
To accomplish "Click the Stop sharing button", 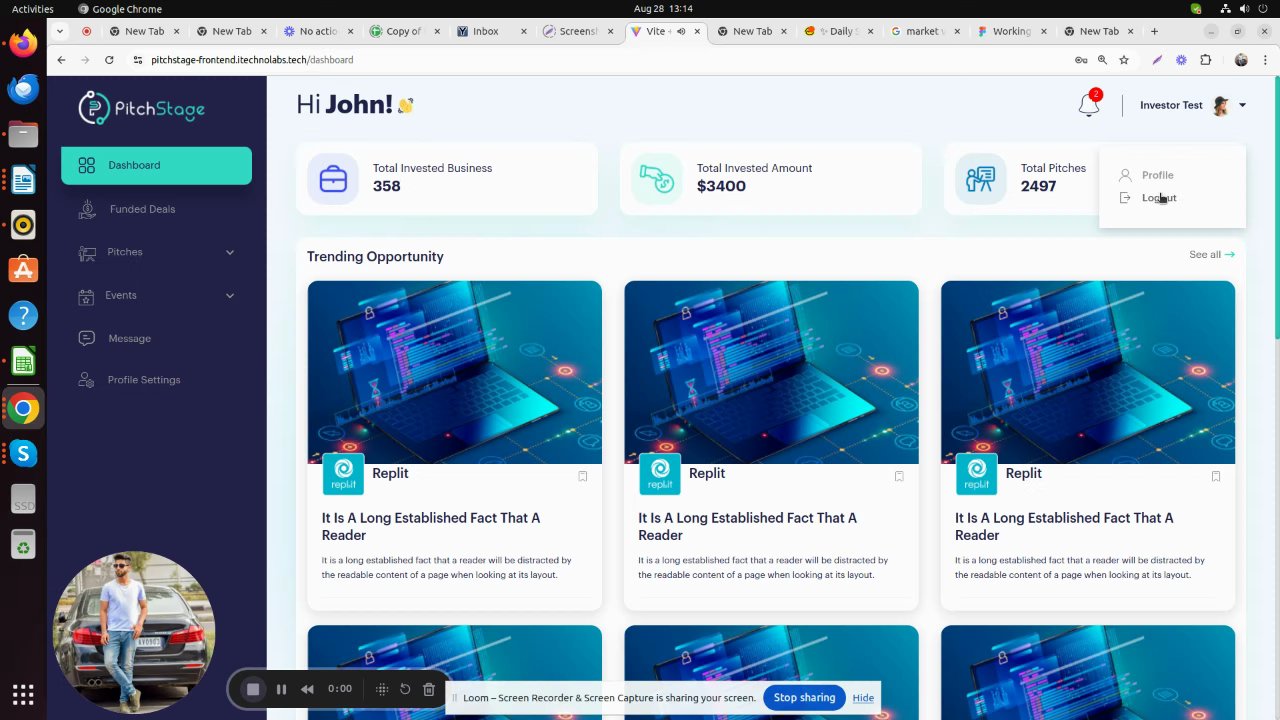I will tap(804, 697).
